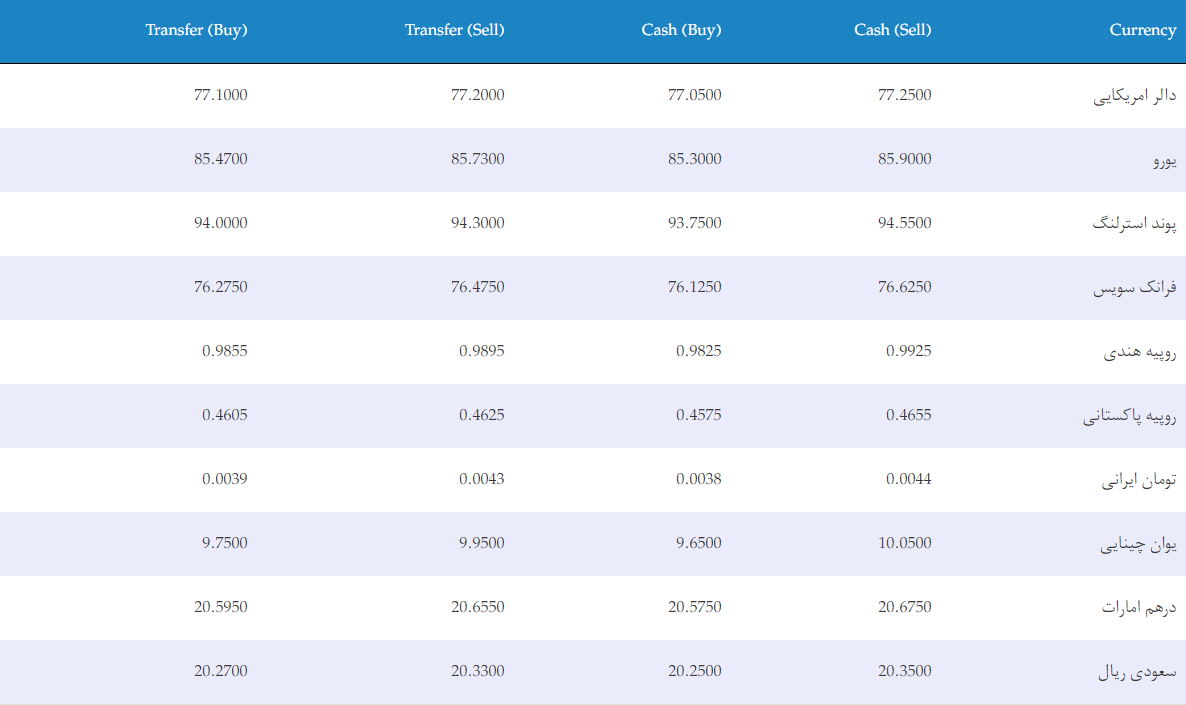
Task: Click the فرانک سویس currency label
Action: click(1135, 287)
